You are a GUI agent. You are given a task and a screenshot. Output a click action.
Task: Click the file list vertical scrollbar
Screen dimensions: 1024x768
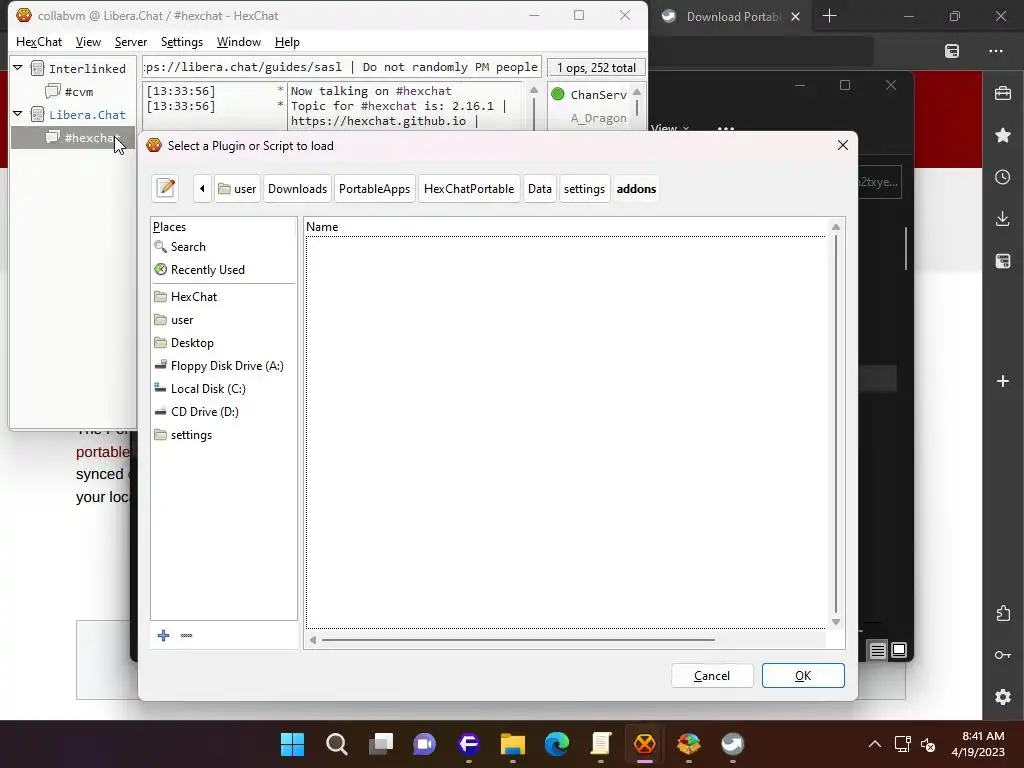(836, 423)
